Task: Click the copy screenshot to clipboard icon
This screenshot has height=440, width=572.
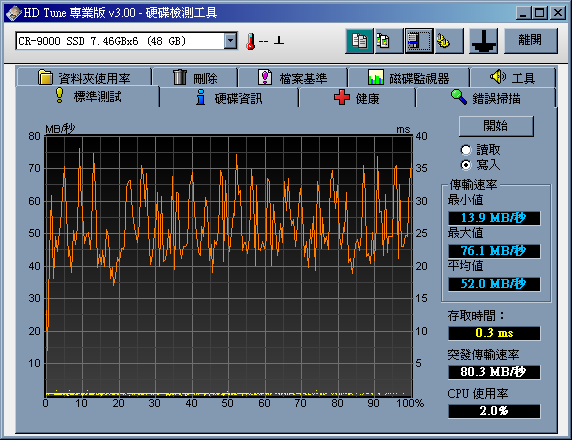Action: point(389,41)
